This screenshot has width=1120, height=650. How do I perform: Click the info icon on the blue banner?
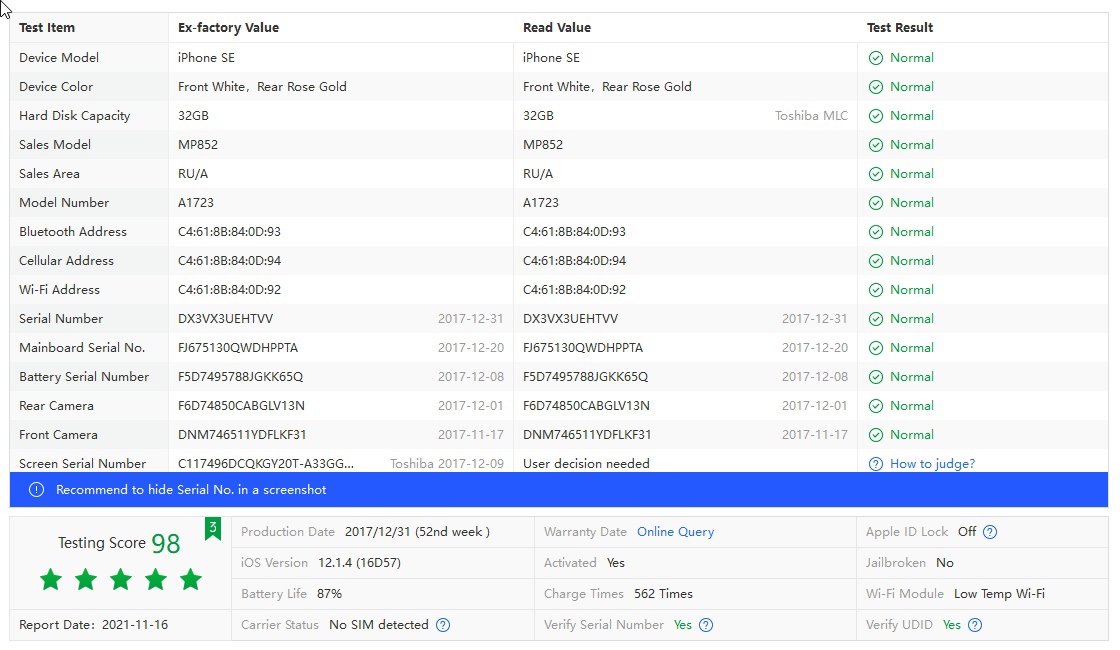click(36, 489)
